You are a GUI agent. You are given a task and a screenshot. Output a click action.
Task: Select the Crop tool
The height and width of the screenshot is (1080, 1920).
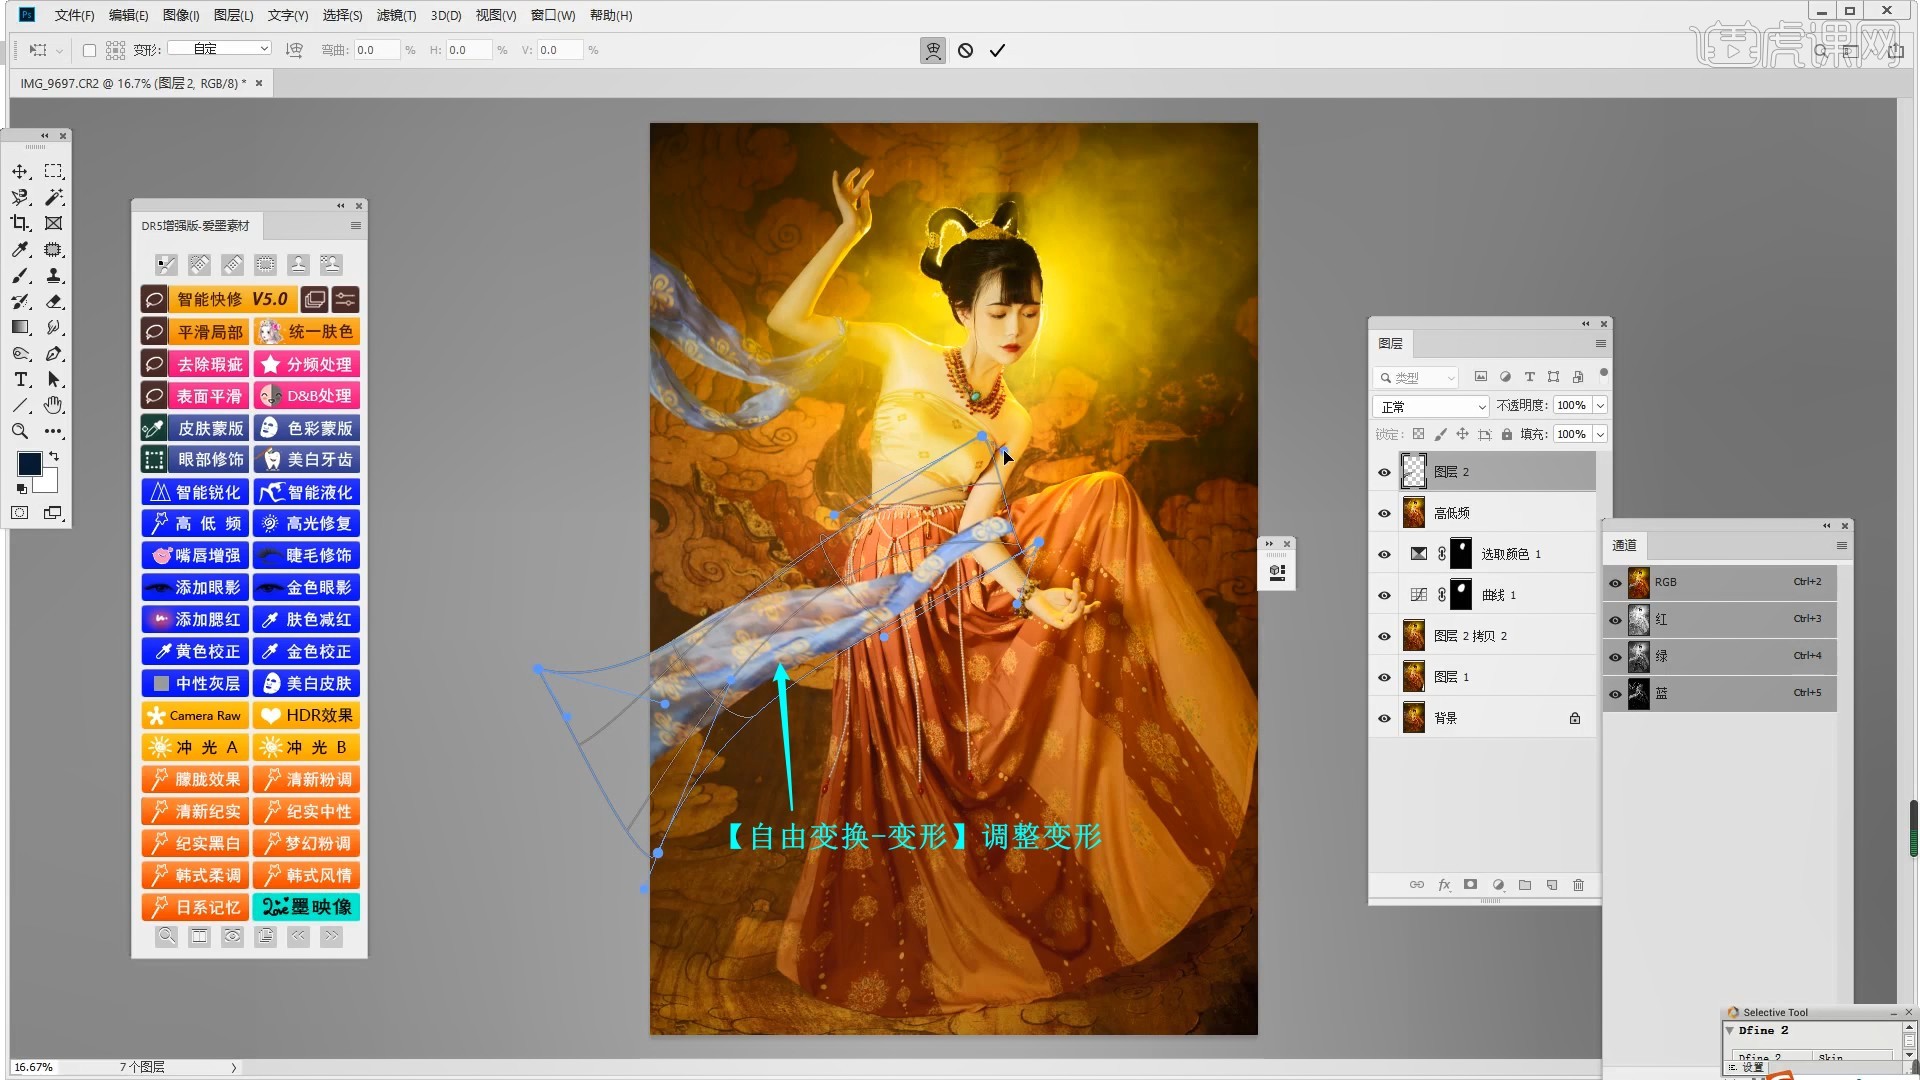pyautogui.click(x=20, y=223)
